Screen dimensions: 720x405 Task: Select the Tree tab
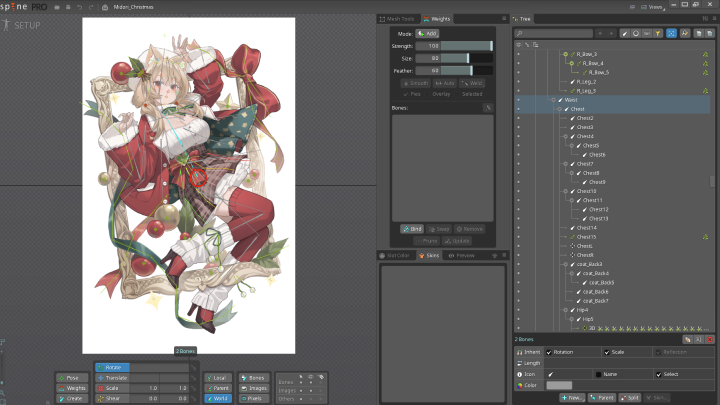click(522, 19)
